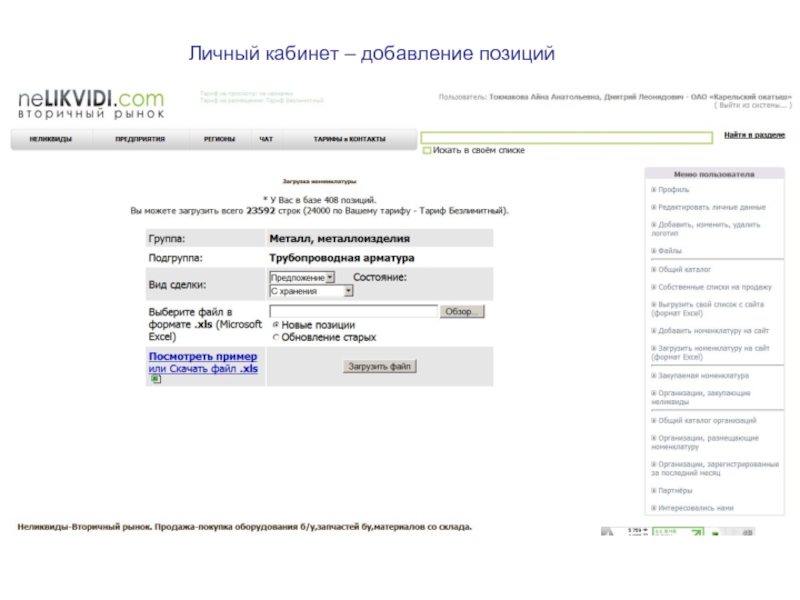This screenshot has width=800, height=600.
Task: Open Собственные списки на продажу link
Action: [715, 287]
